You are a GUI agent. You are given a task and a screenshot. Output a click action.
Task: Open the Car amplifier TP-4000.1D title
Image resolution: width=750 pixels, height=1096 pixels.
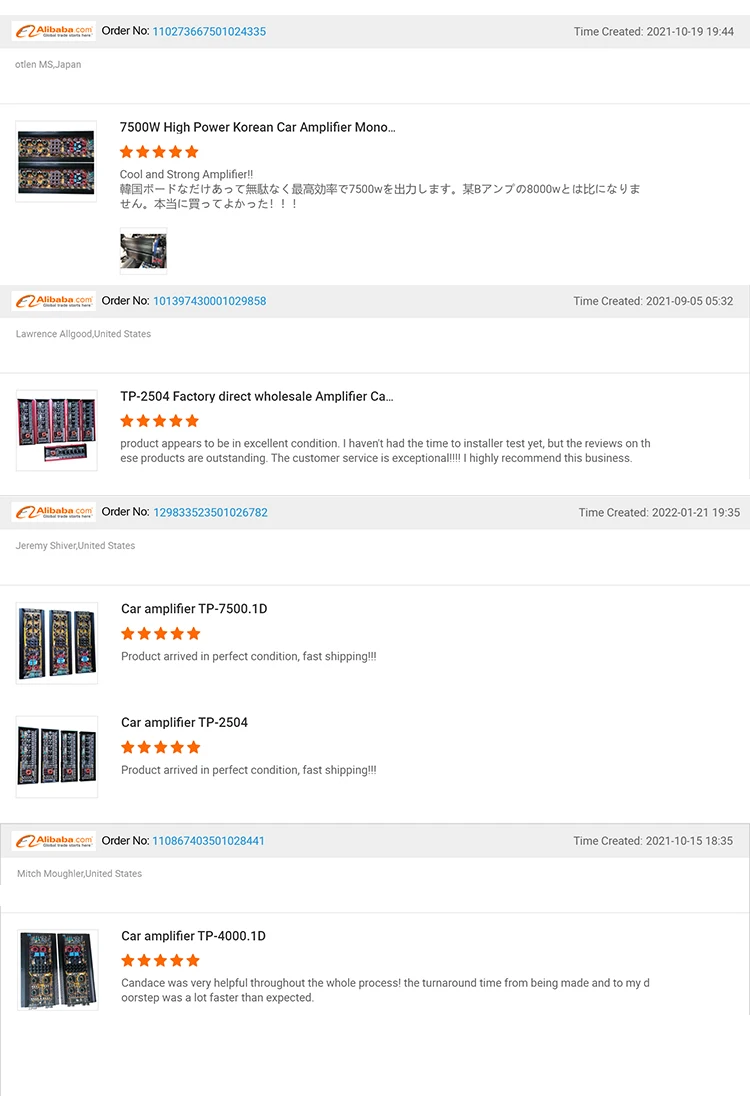click(194, 936)
